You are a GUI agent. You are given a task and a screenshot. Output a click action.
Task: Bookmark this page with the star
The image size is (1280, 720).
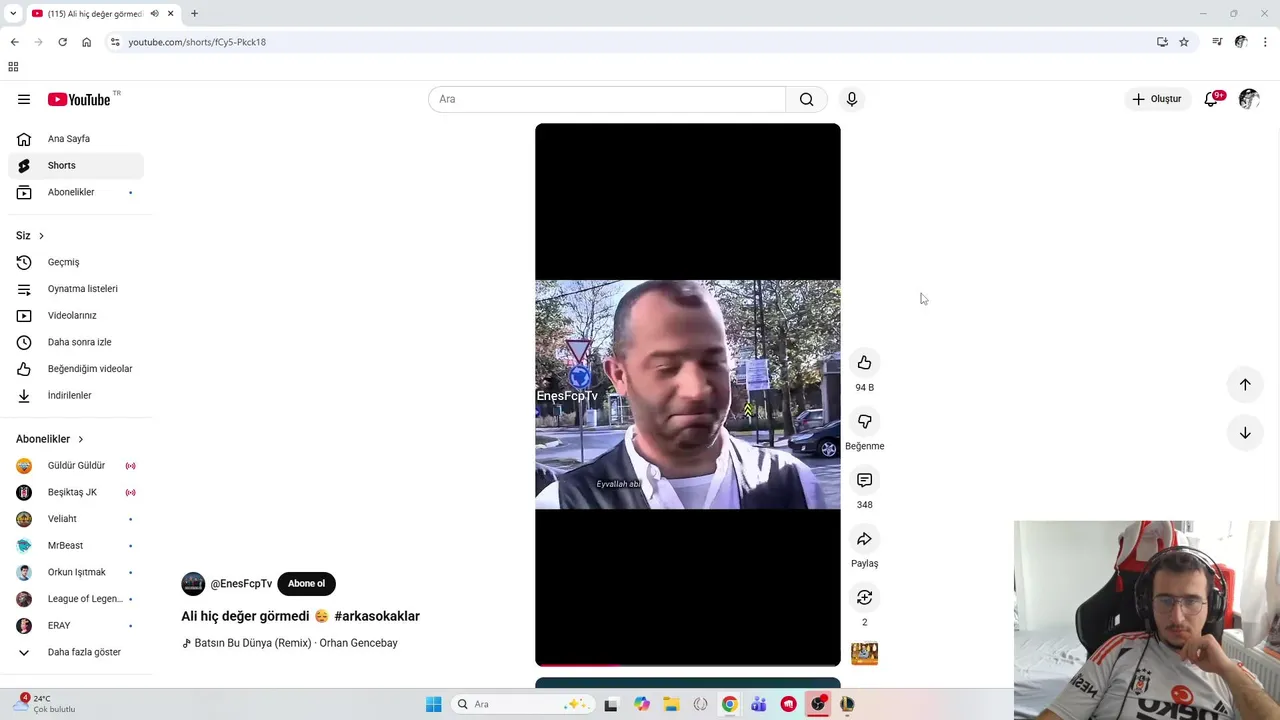click(1184, 42)
